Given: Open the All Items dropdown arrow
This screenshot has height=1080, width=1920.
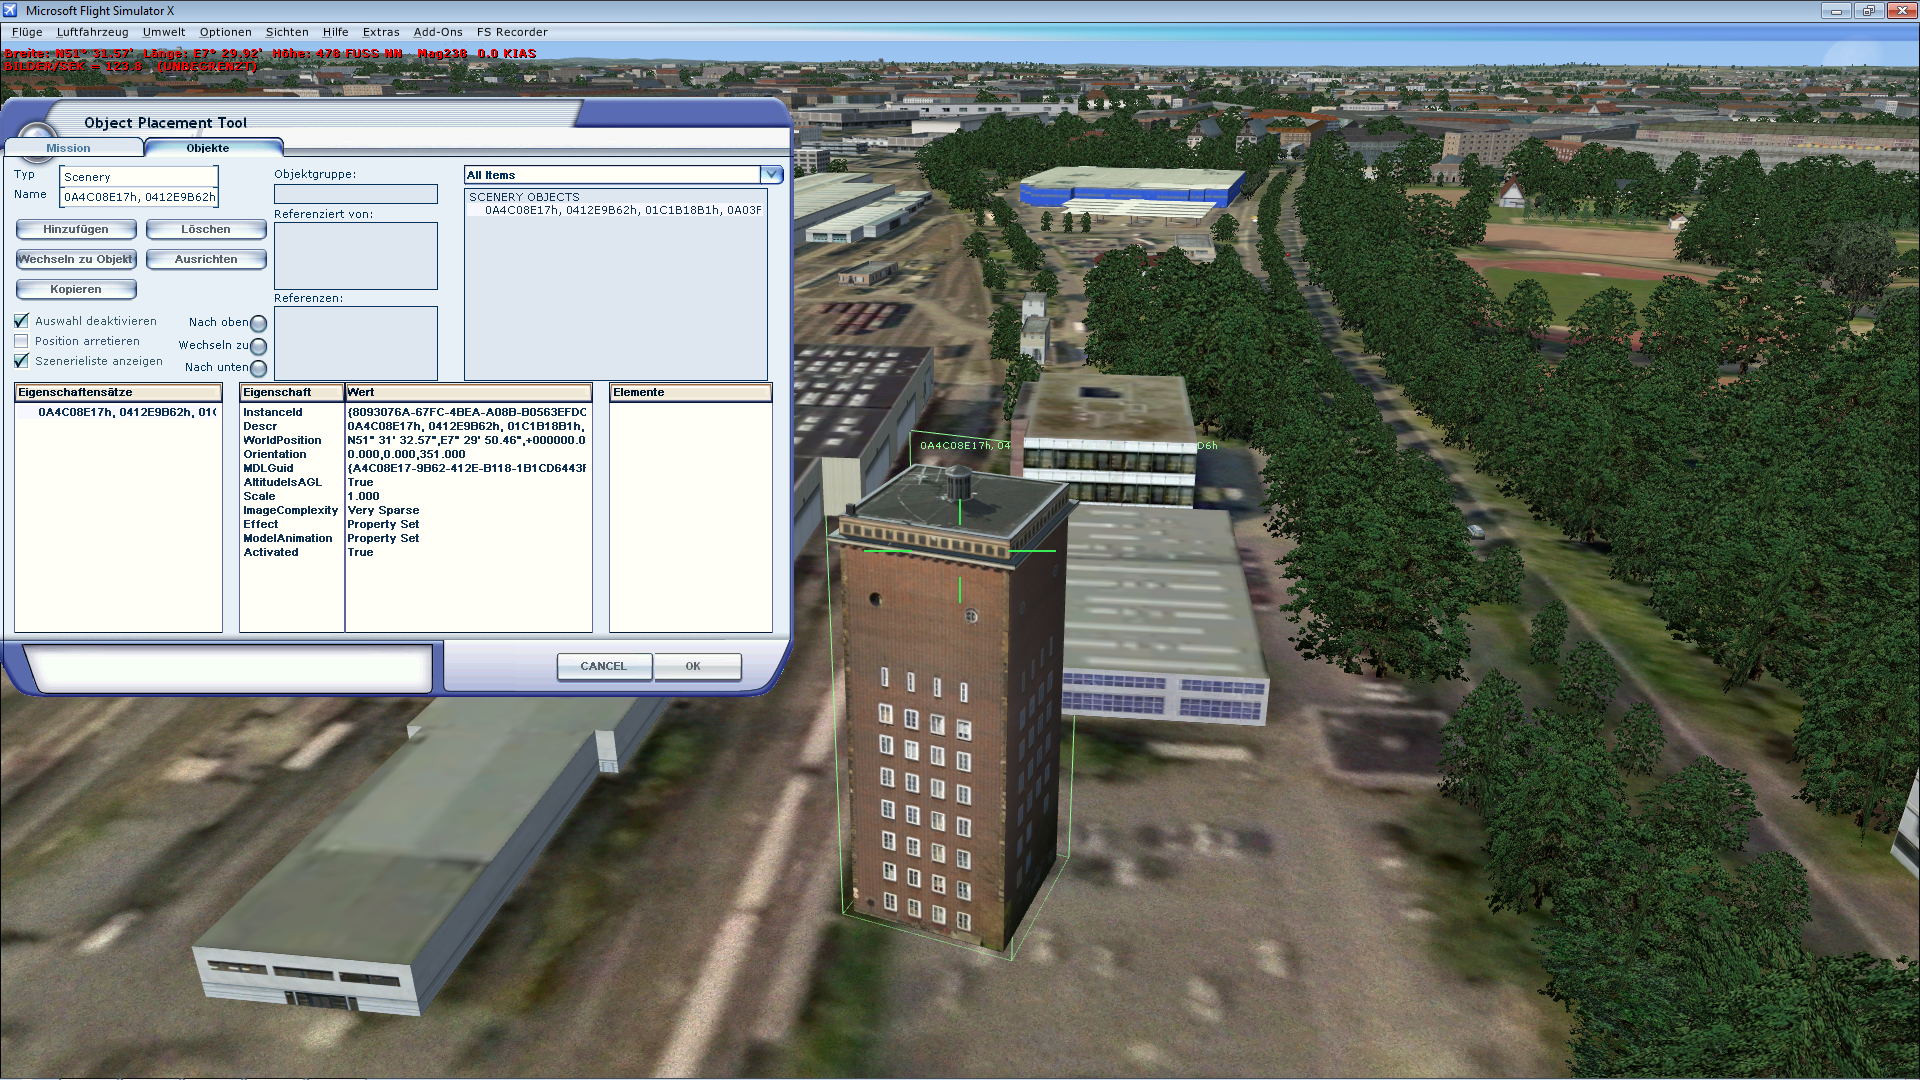Looking at the screenshot, I should (771, 175).
